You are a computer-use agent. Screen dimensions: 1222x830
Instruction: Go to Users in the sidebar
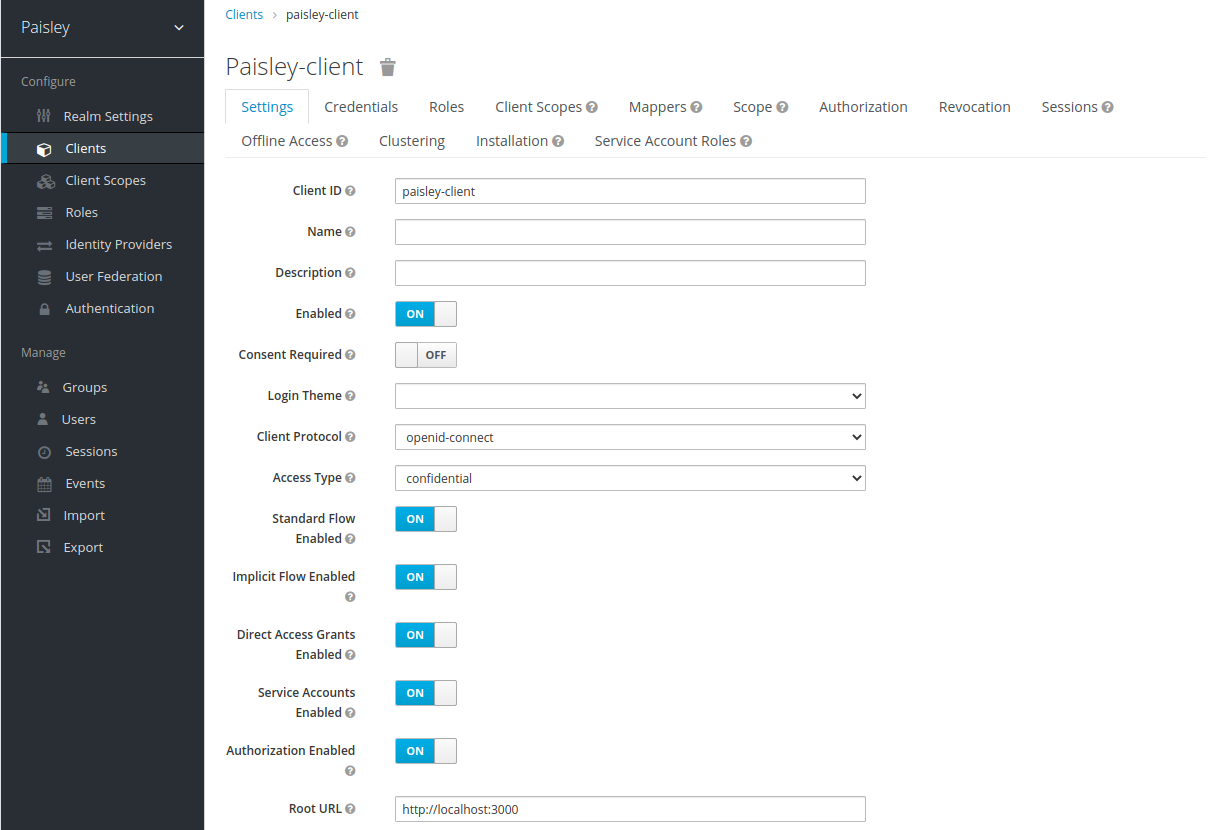(78, 420)
